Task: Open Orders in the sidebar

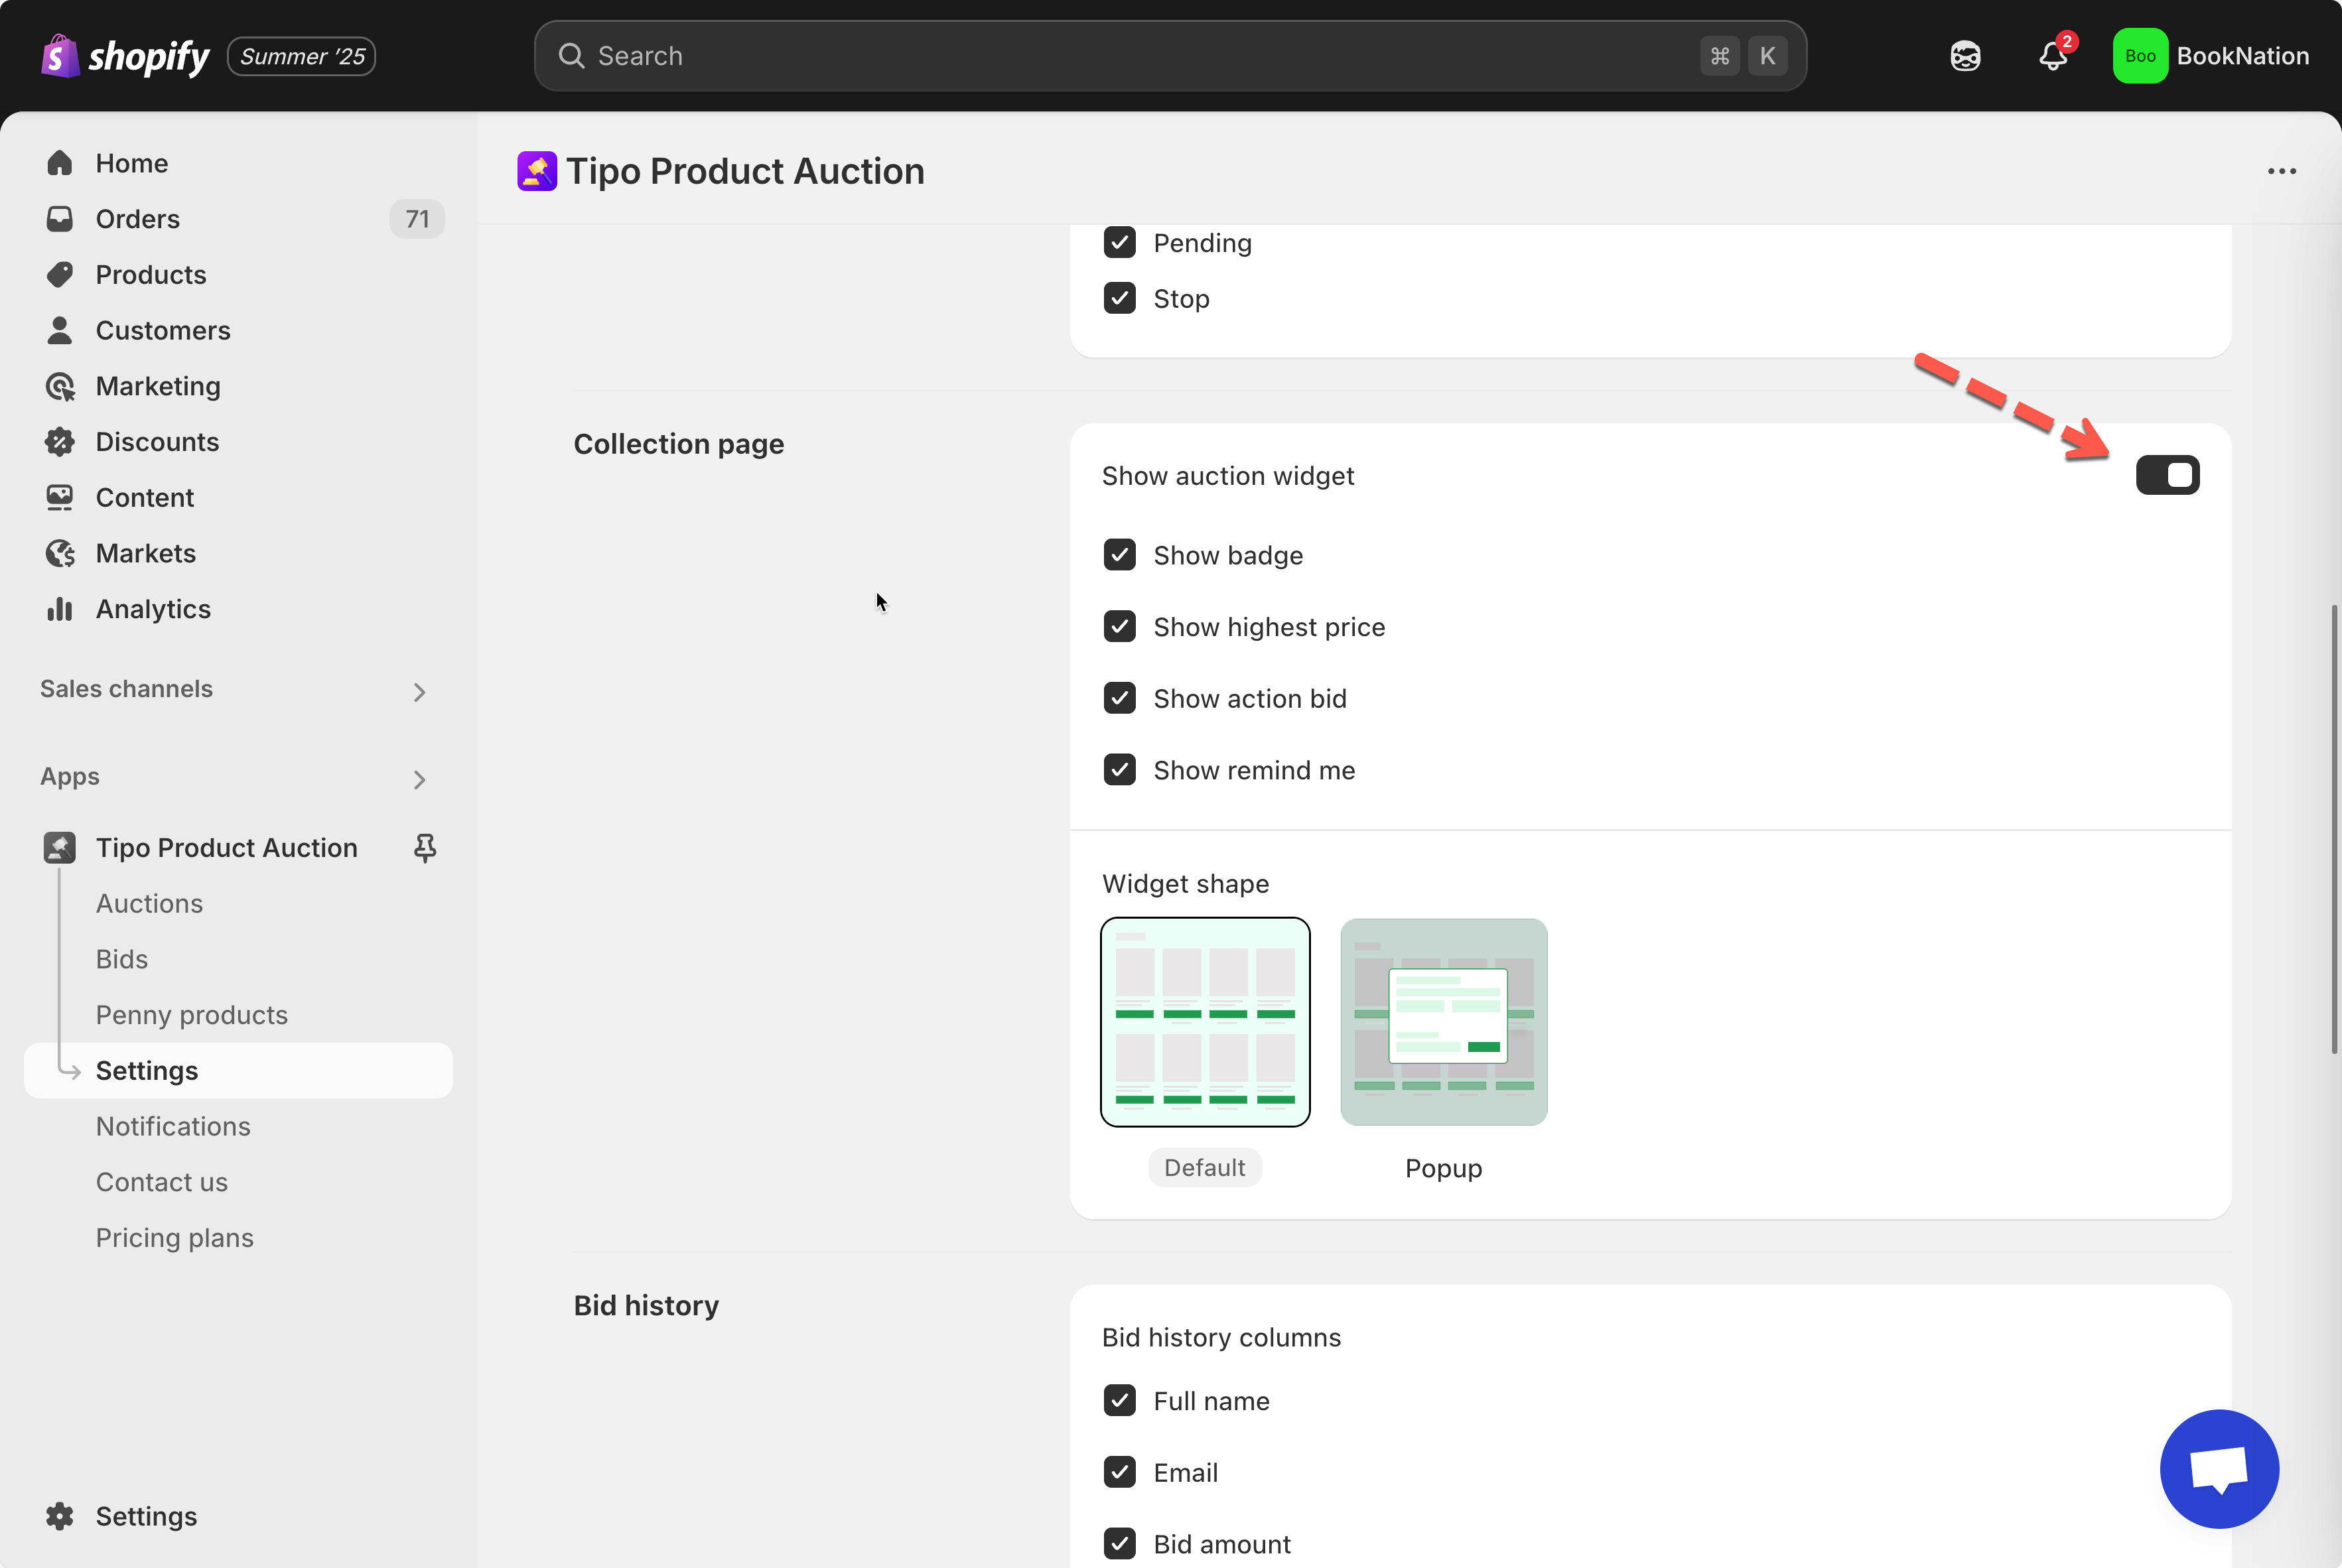Action: 137,219
